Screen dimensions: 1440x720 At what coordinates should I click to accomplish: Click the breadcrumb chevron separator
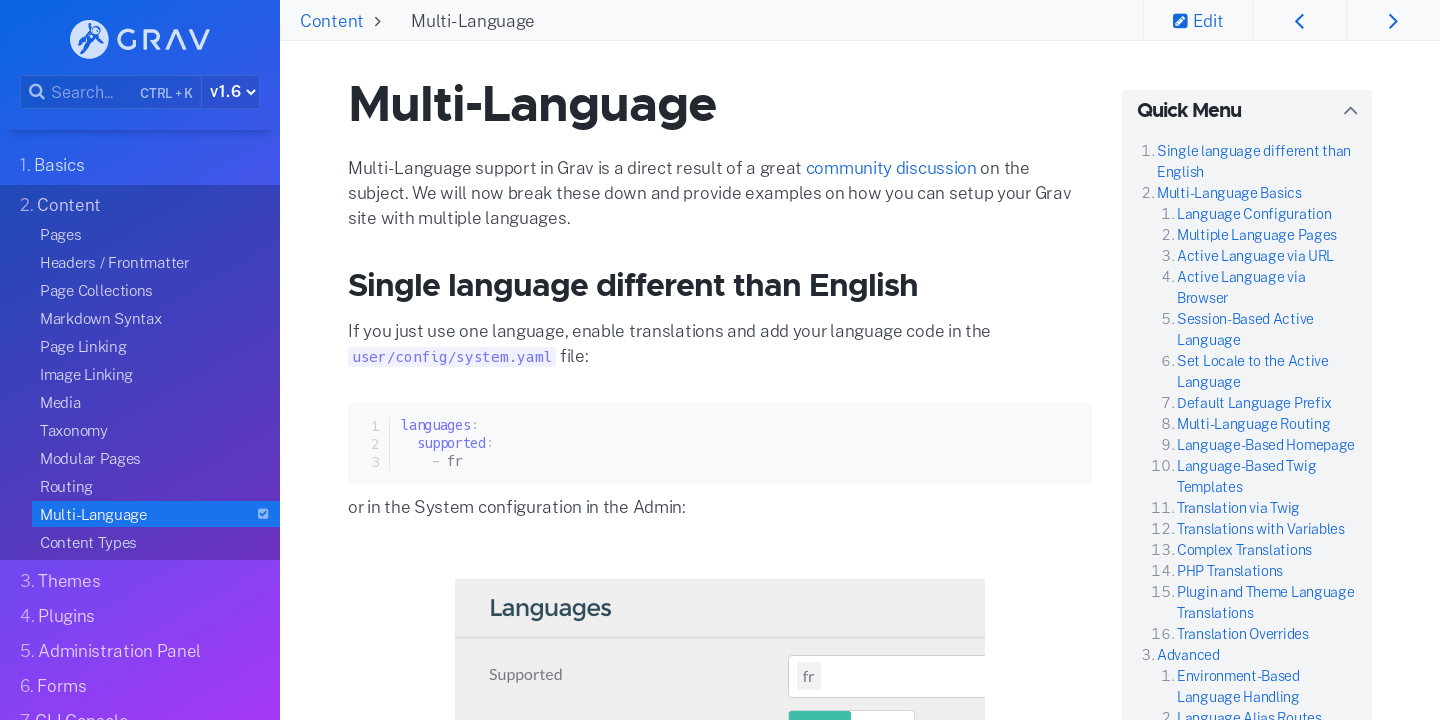(x=377, y=22)
